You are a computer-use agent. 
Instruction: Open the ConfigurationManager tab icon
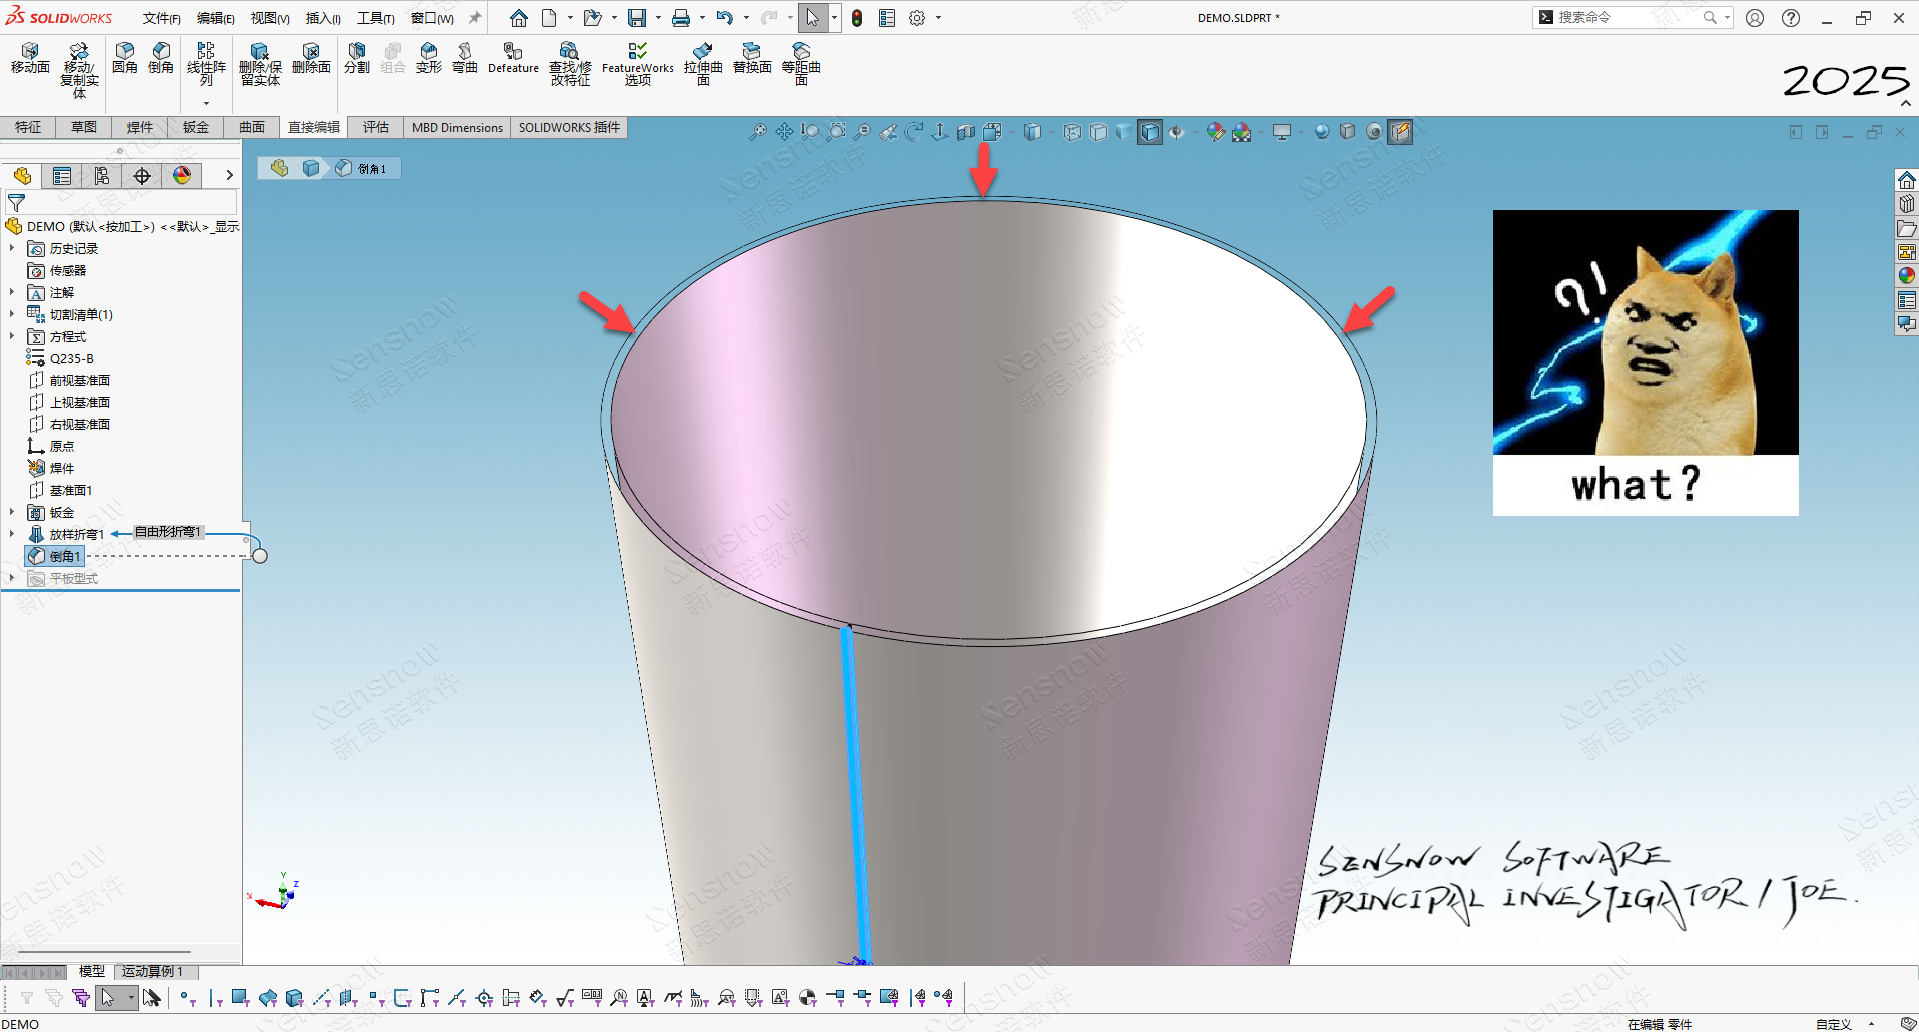[102, 176]
